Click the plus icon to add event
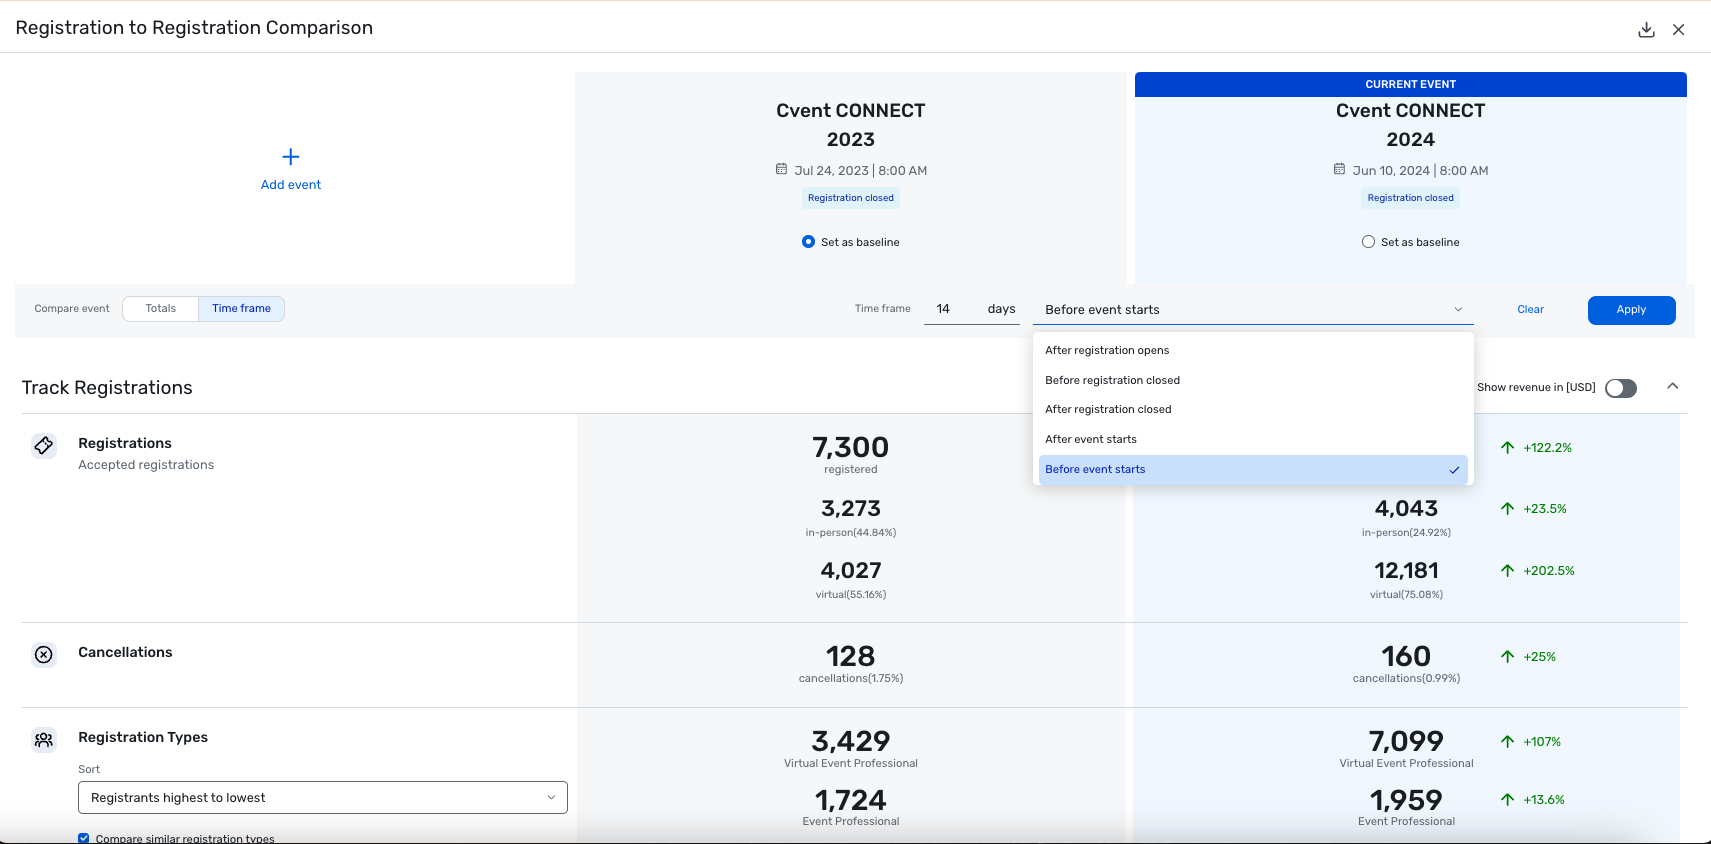Image resolution: width=1711 pixels, height=844 pixels. pyautogui.click(x=291, y=157)
